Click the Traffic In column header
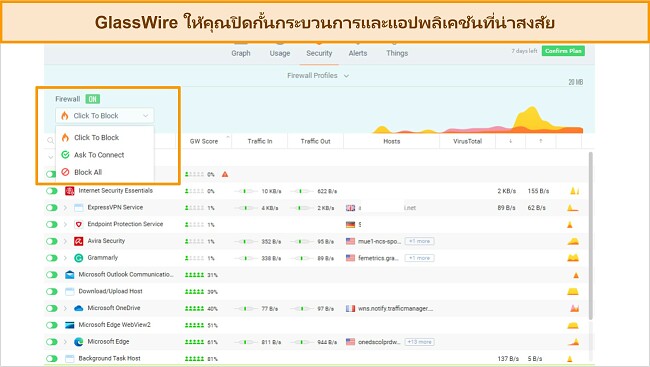Image resolution: width=650 pixels, height=367 pixels. (260, 141)
